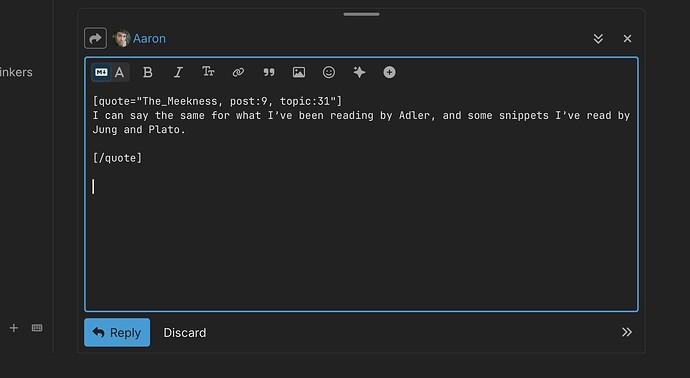Open the AI helper sparkle tool
Screen dimensions: 690x378
tap(359, 72)
